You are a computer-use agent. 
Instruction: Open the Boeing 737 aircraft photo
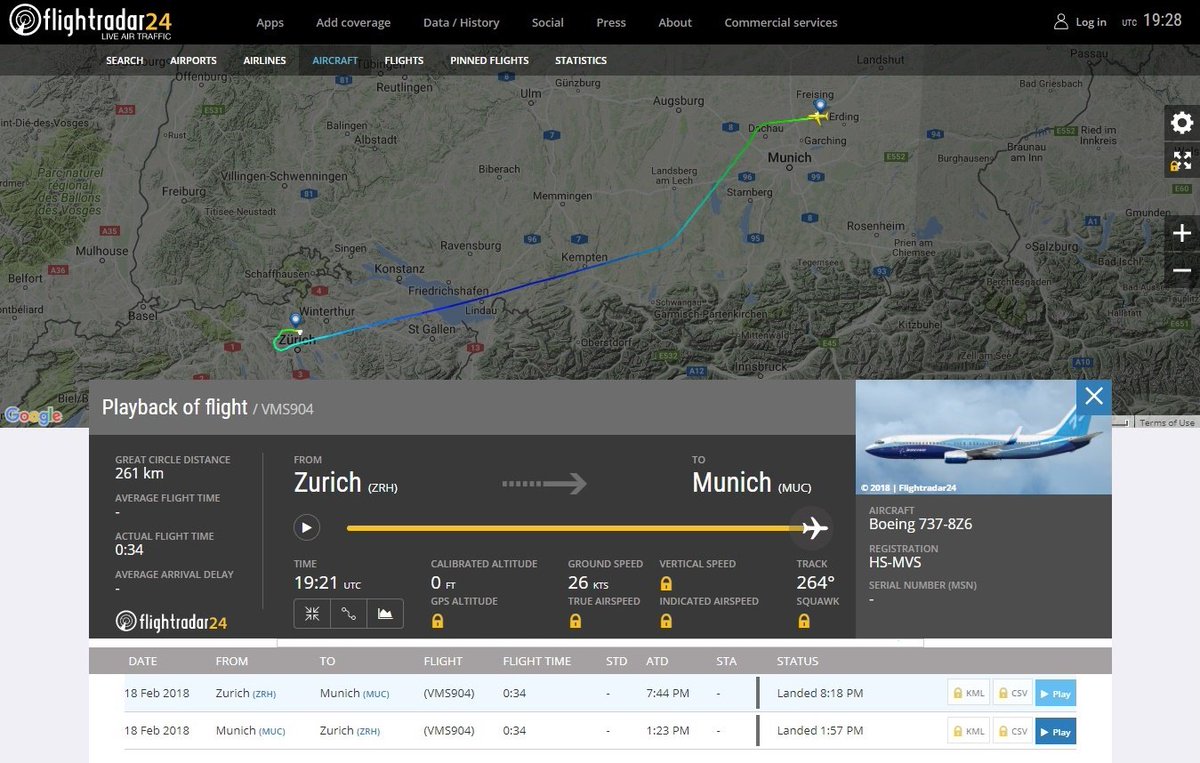(984, 437)
